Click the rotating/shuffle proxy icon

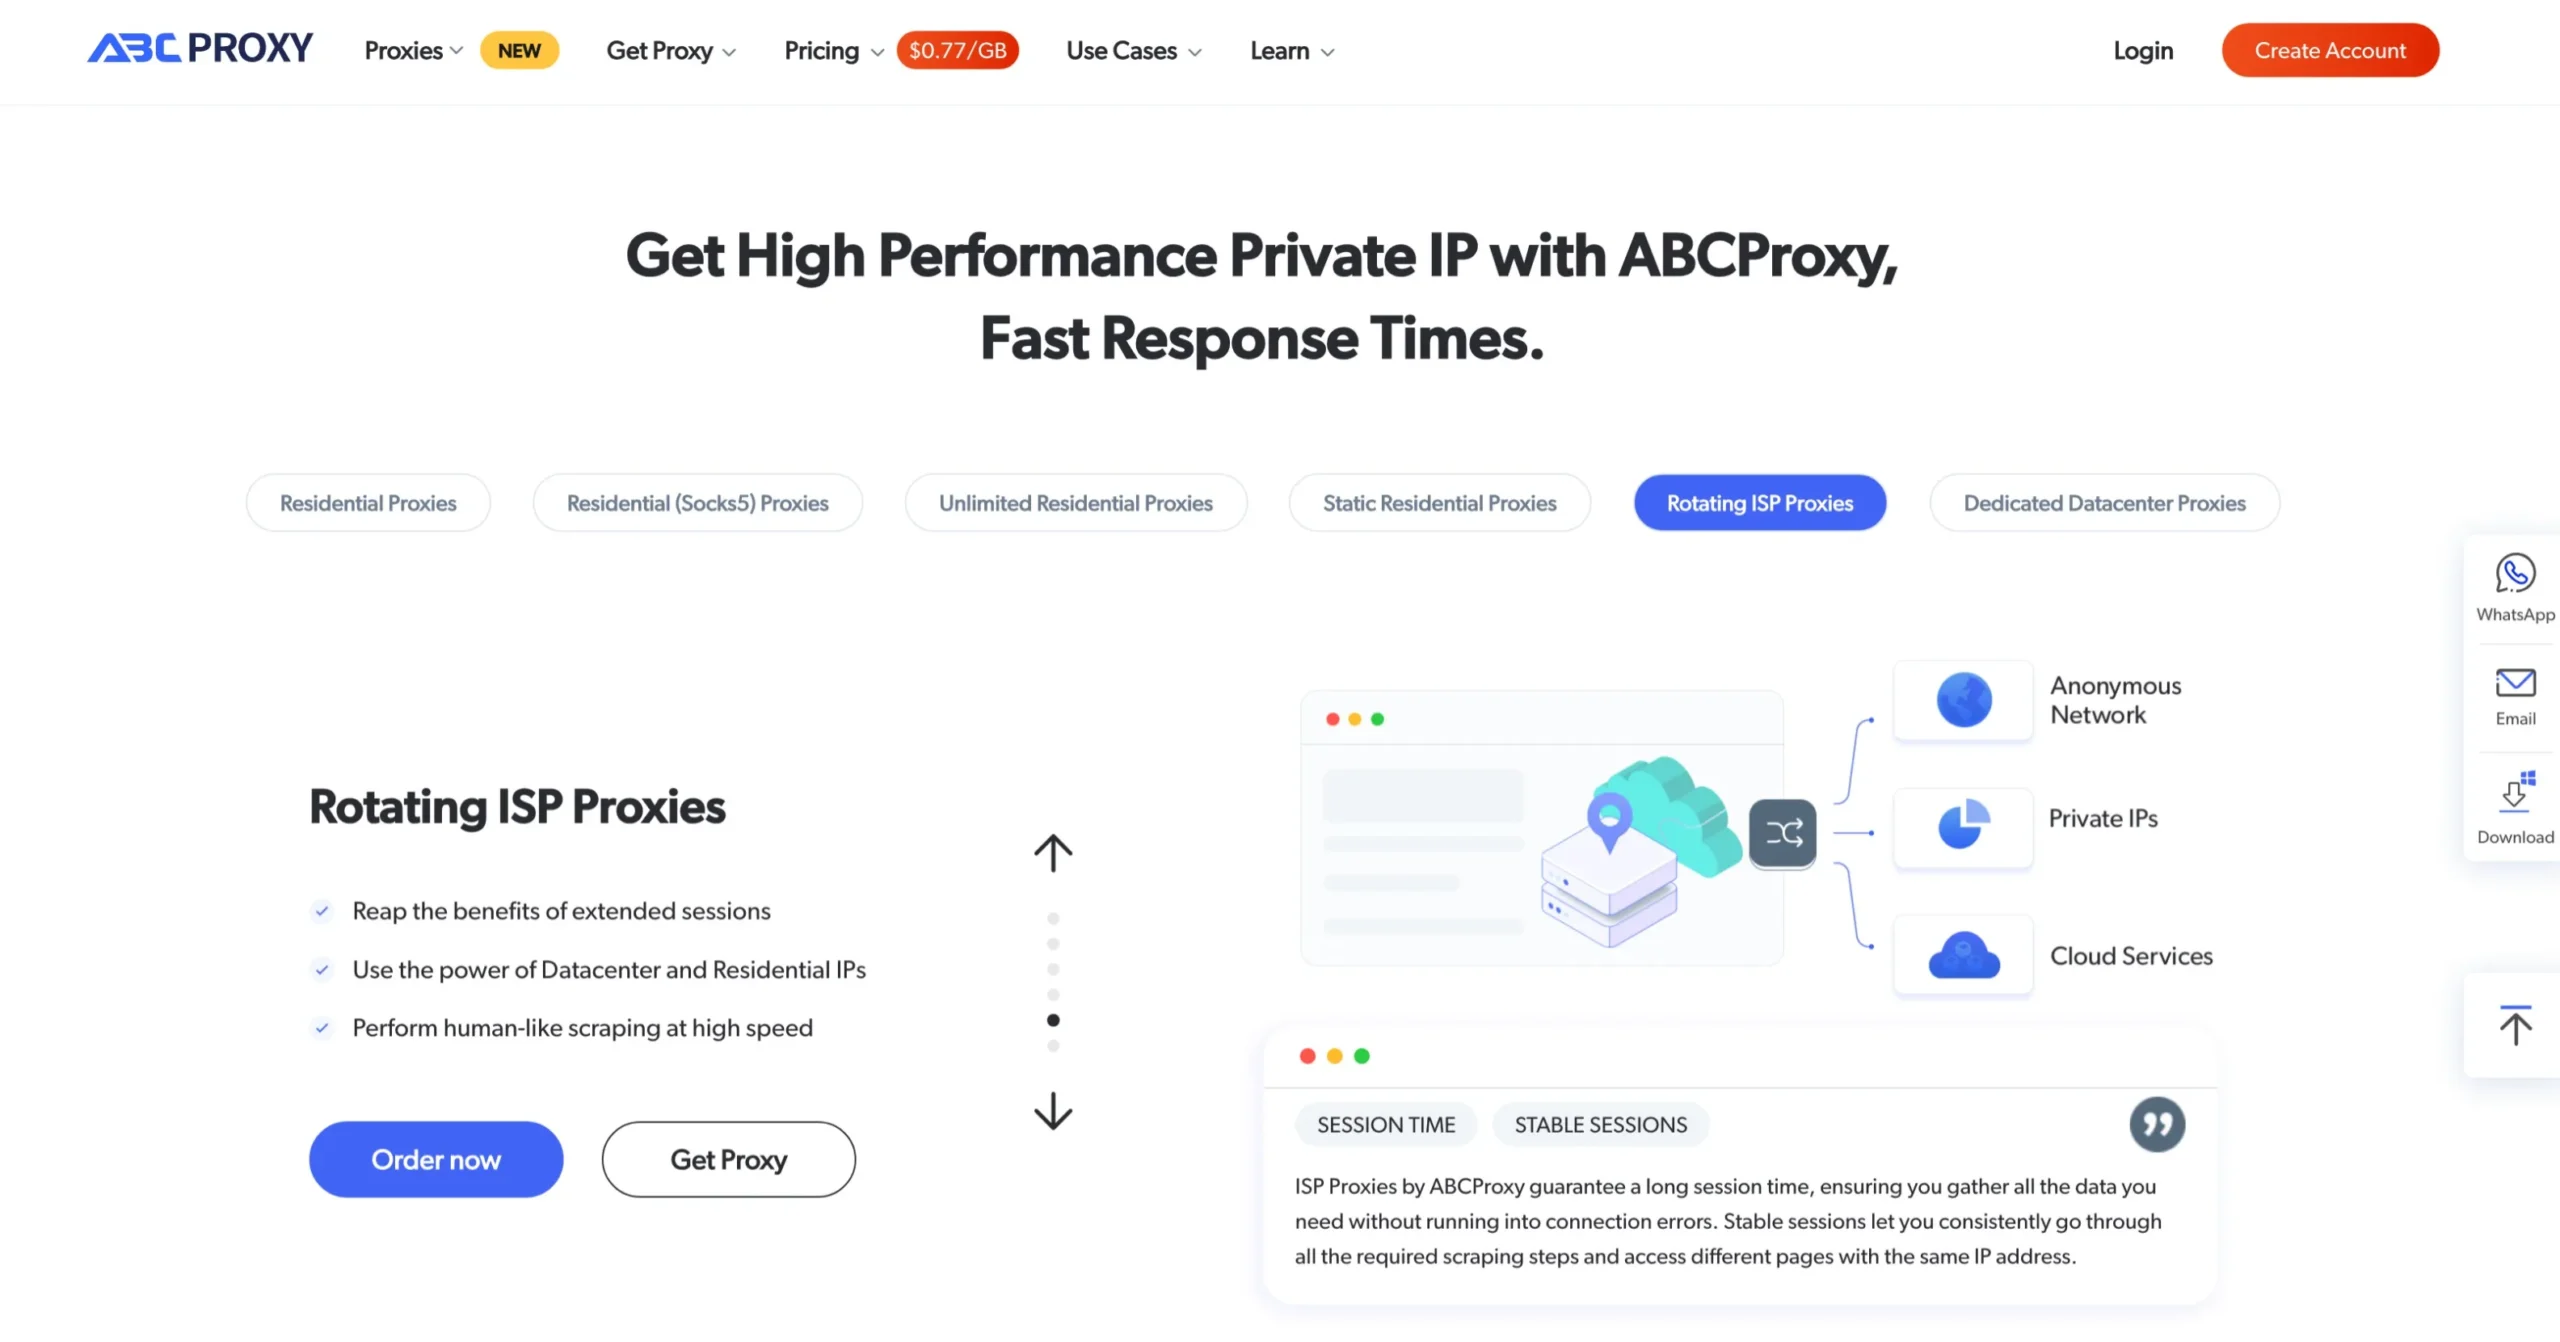1785,829
